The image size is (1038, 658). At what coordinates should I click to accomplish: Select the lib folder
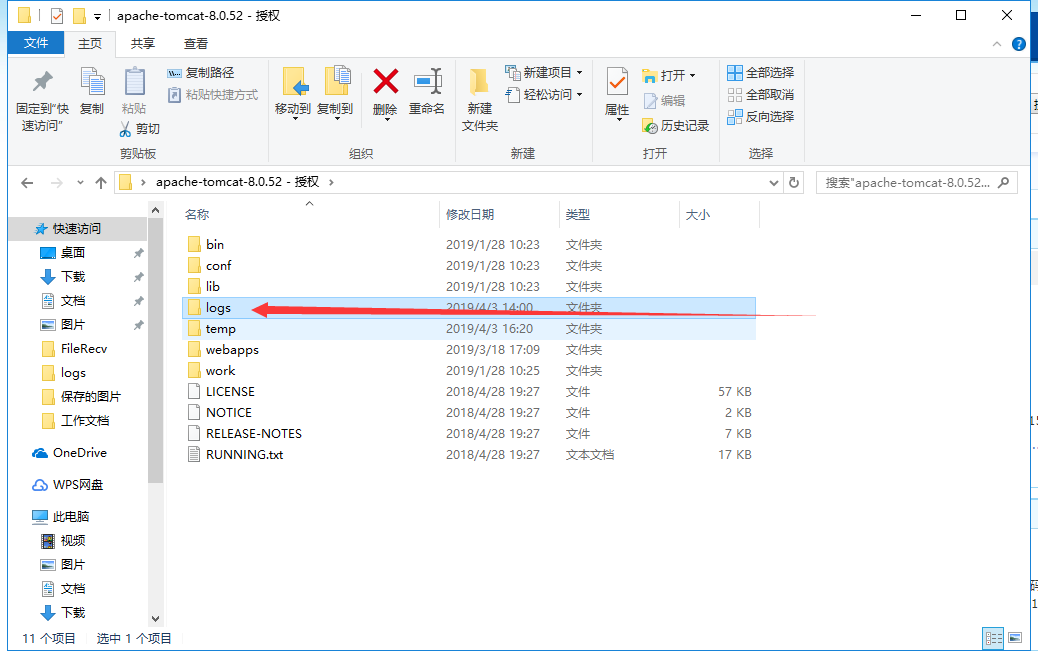click(469, 287)
